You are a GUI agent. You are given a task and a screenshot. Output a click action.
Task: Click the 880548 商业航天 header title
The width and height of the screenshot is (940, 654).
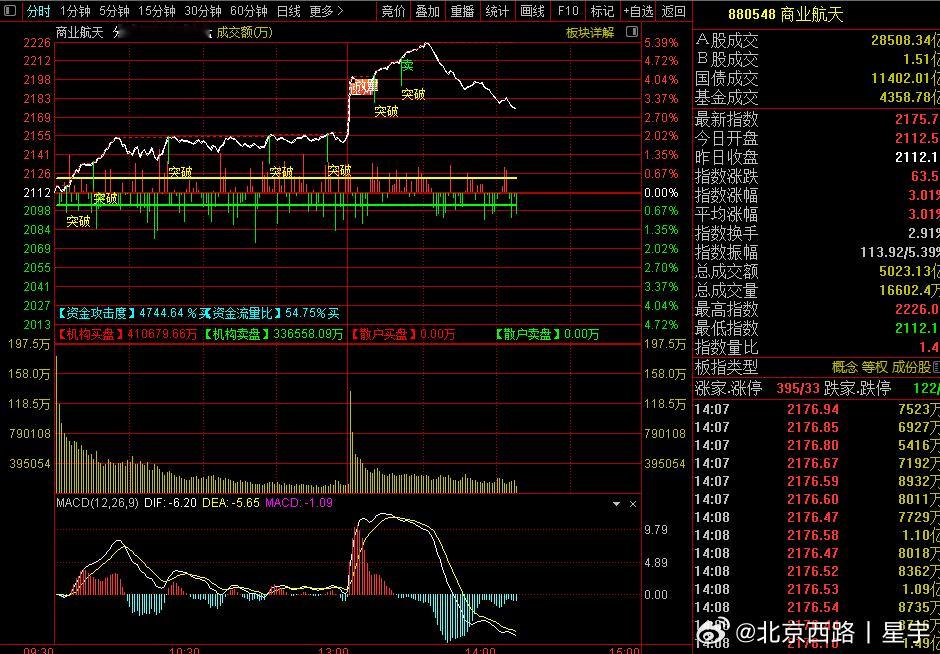tap(785, 14)
